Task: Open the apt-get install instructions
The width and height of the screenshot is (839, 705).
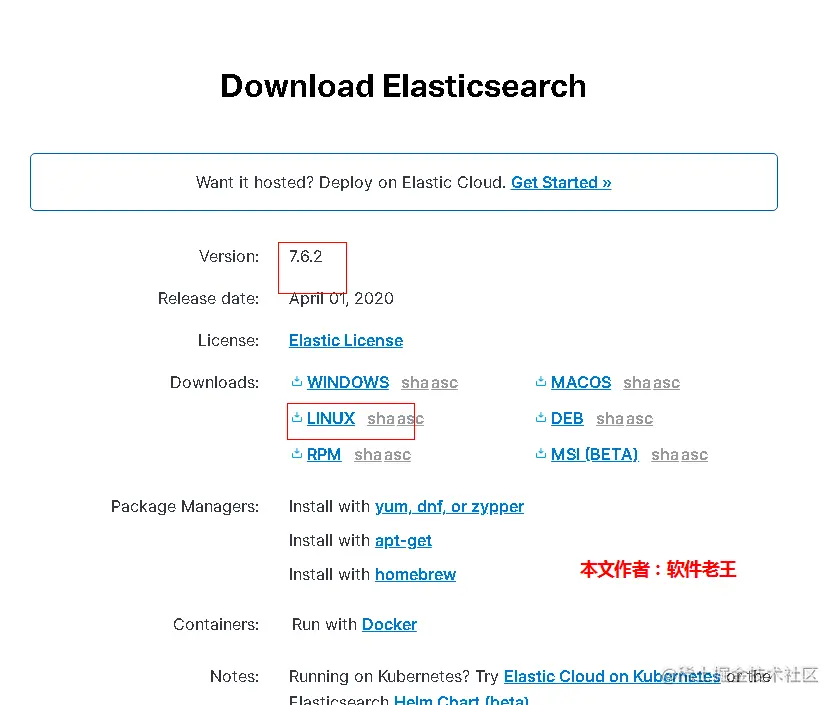Action: click(403, 541)
